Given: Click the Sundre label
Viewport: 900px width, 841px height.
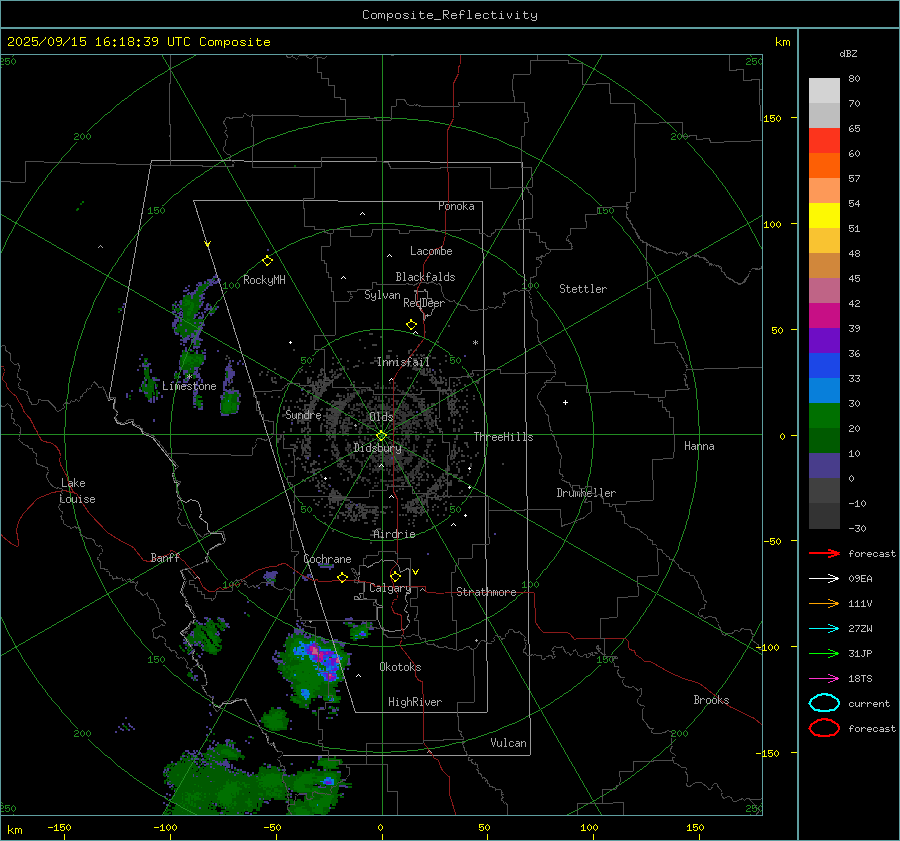Looking at the screenshot, I should pyautogui.click(x=303, y=415).
